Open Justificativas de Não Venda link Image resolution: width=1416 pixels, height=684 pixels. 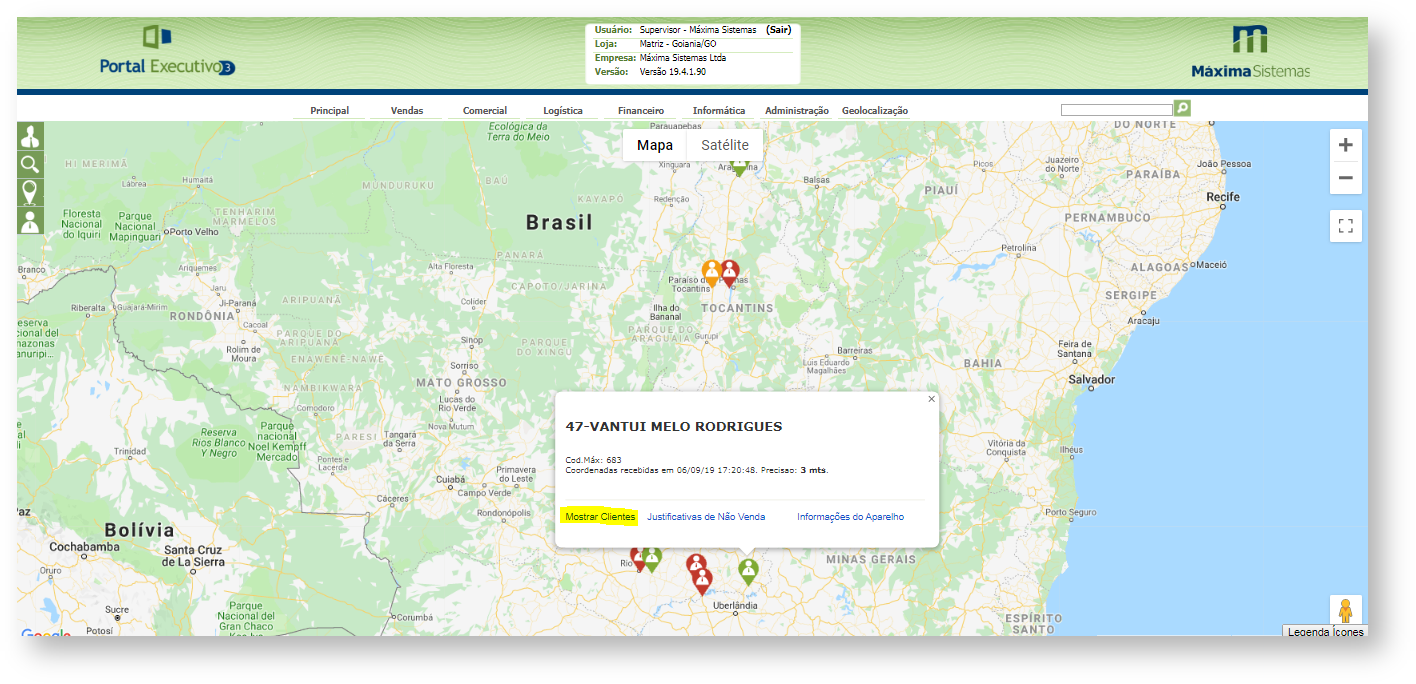click(x=706, y=517)
